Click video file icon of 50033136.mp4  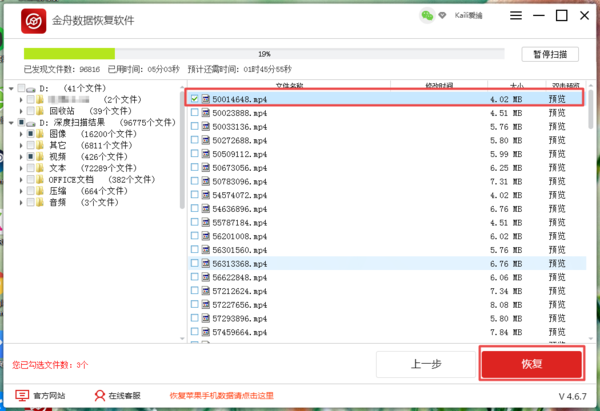(x=205, y=126)
